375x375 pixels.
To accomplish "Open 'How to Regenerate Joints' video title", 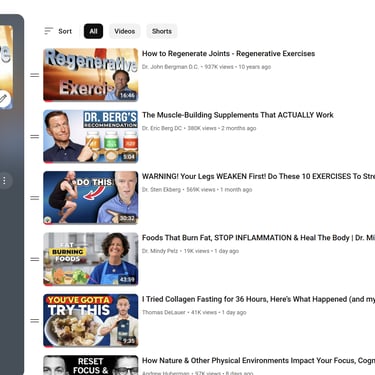I will (x=228, y=54).
